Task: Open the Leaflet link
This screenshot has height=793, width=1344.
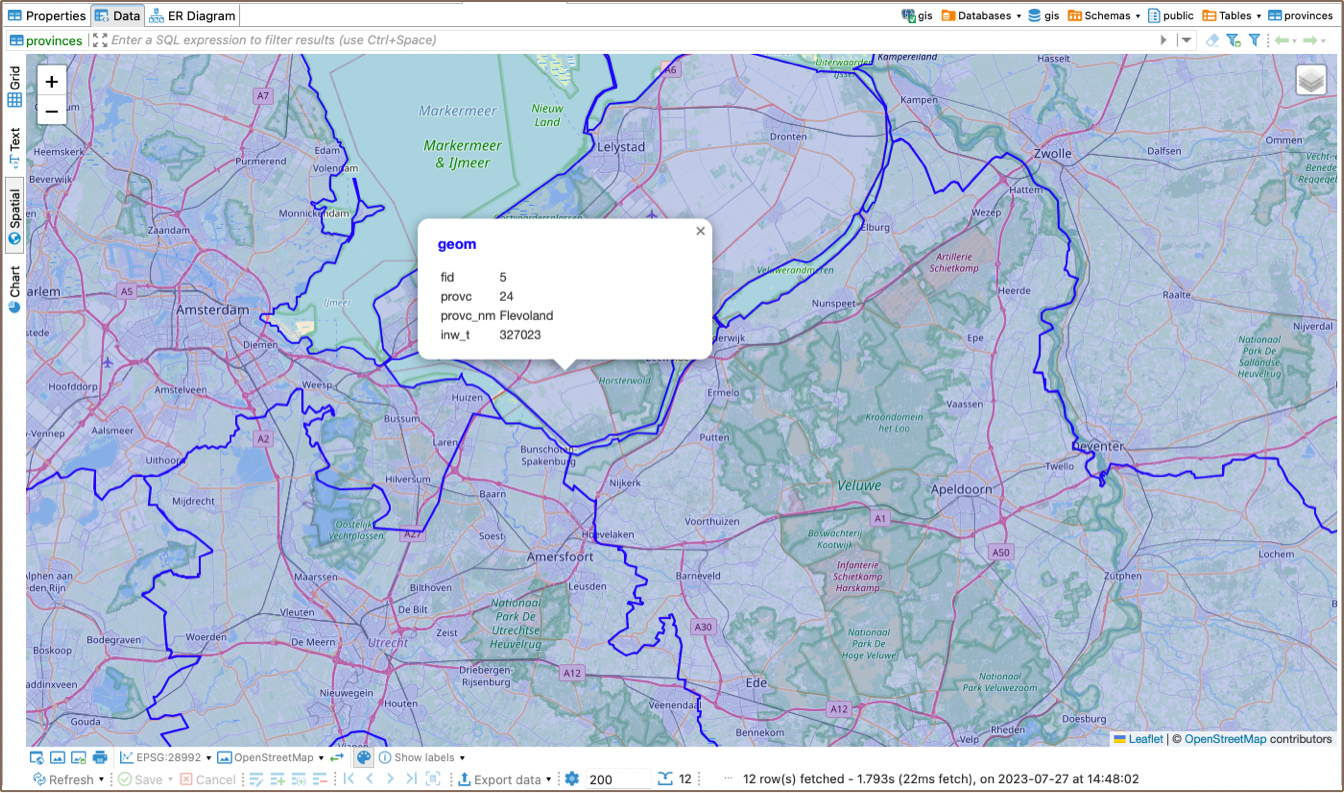Action: point(1146,739)
